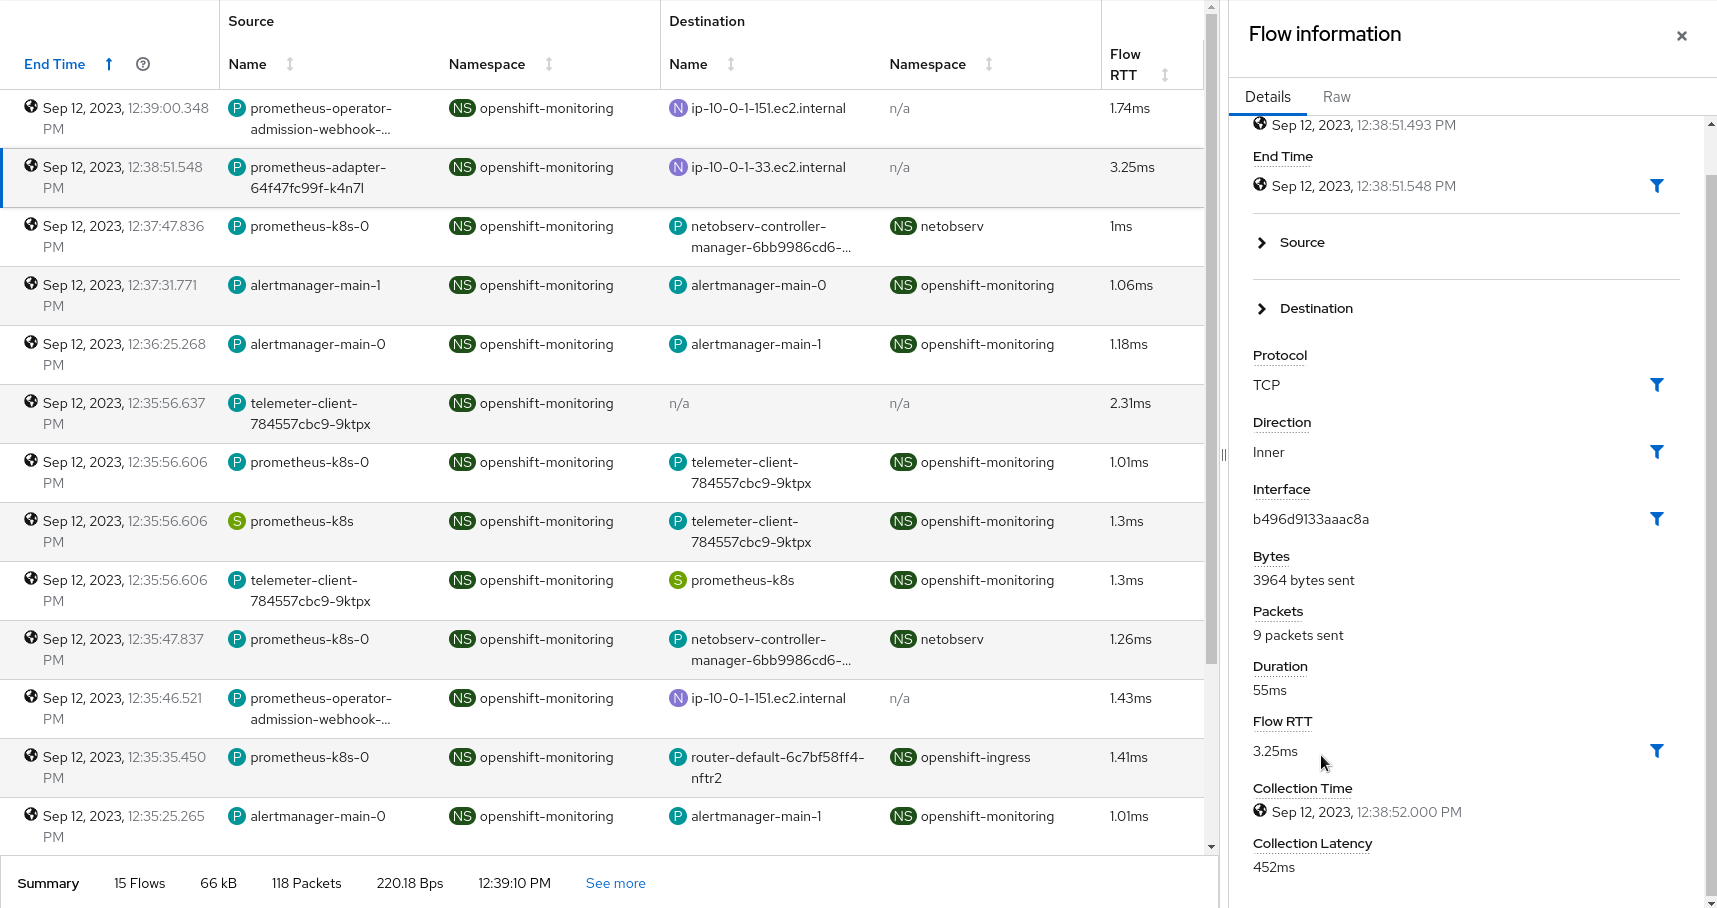Click Interface field label
The image size is (1717, 908).
click(1281, 489)
